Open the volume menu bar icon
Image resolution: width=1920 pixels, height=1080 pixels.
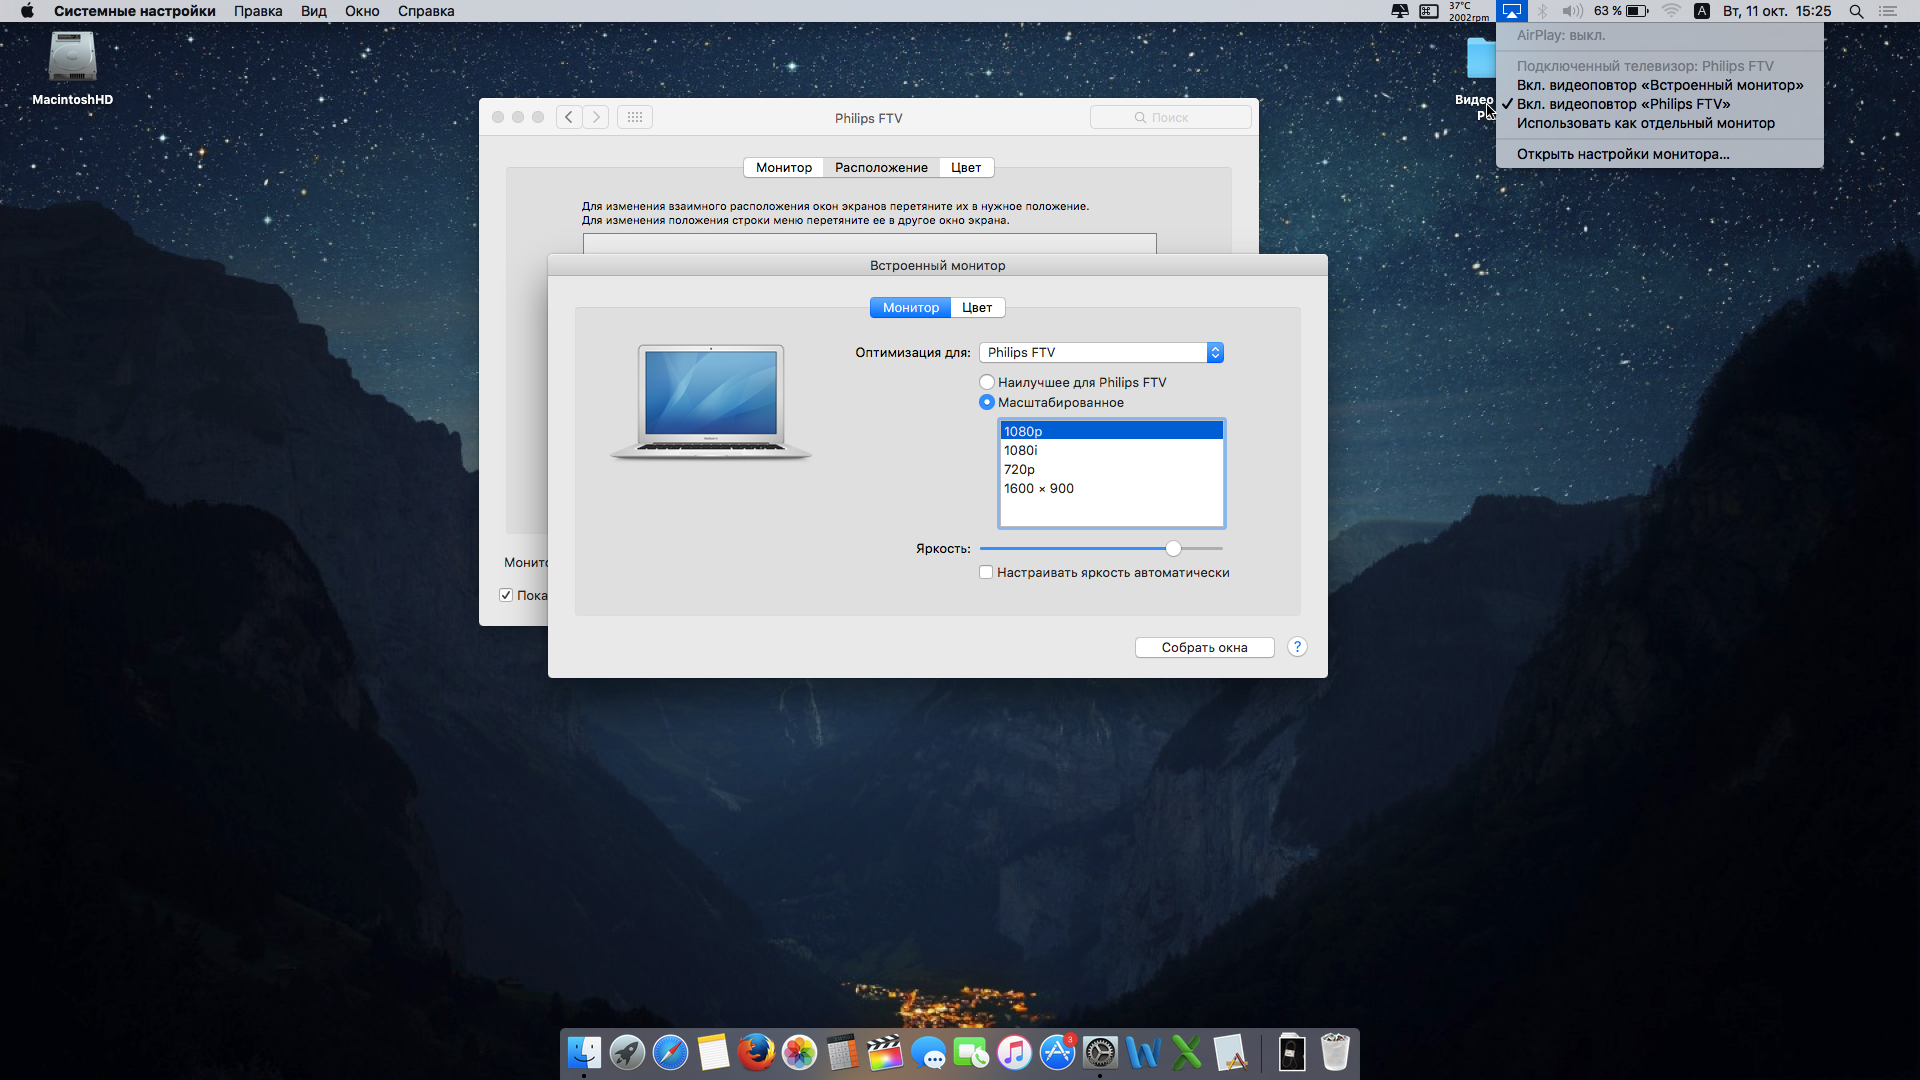point(1572,11)
